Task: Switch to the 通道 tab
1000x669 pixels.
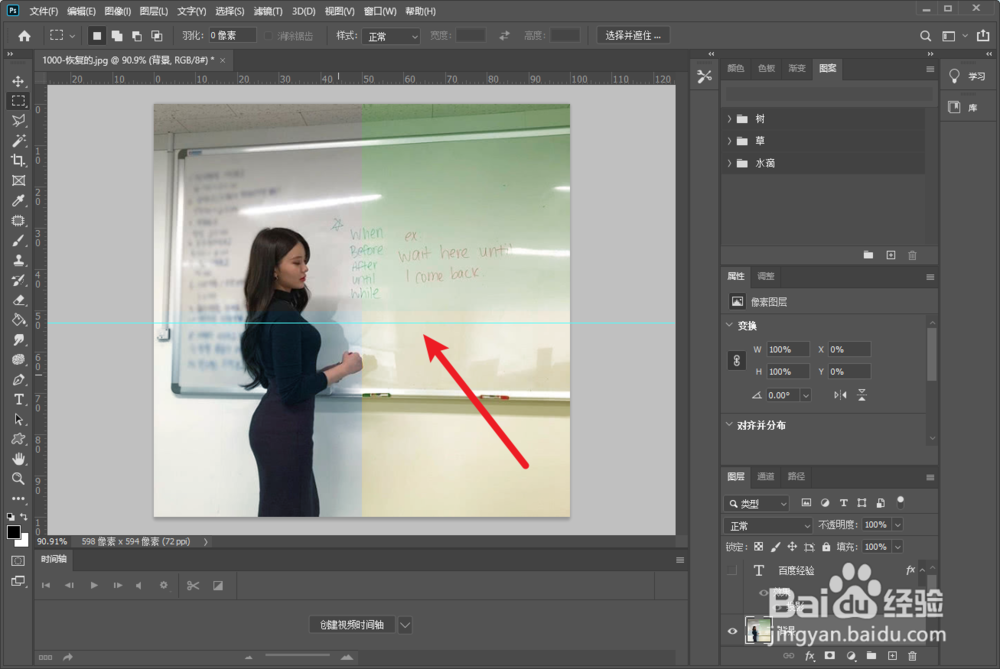Action: (765, 476)
